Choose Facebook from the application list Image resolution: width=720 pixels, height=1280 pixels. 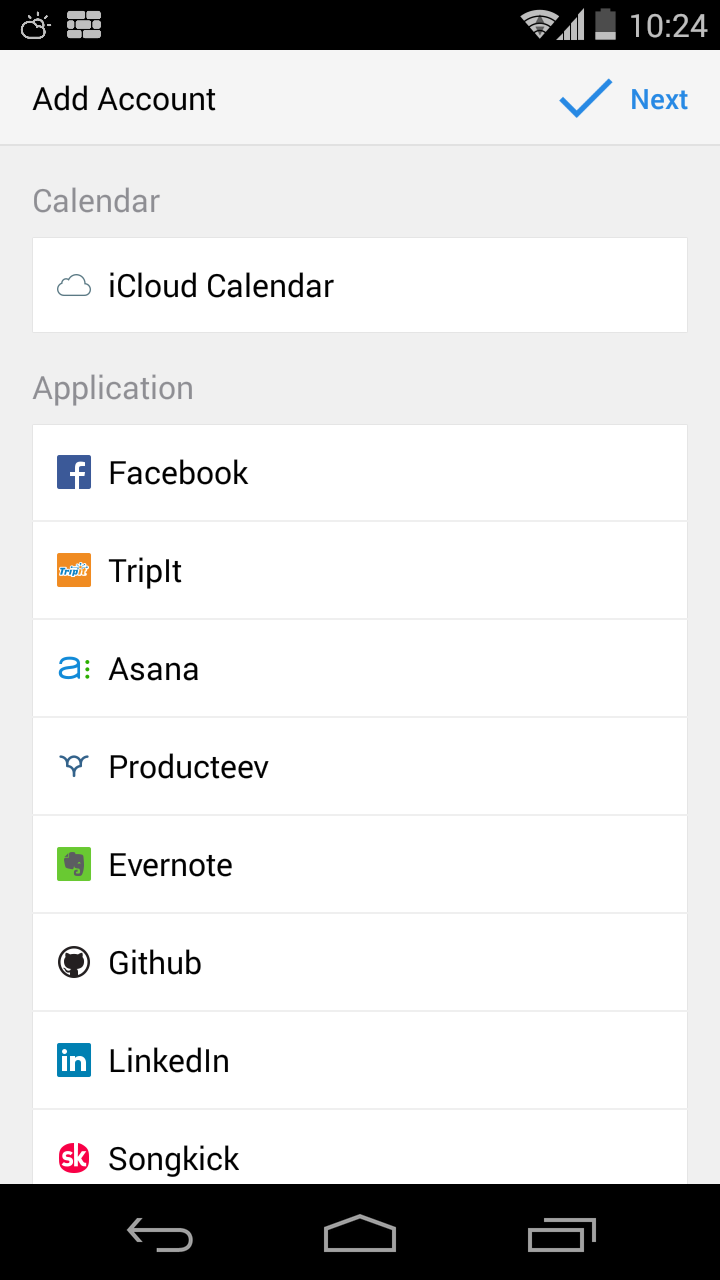[360, 473]
